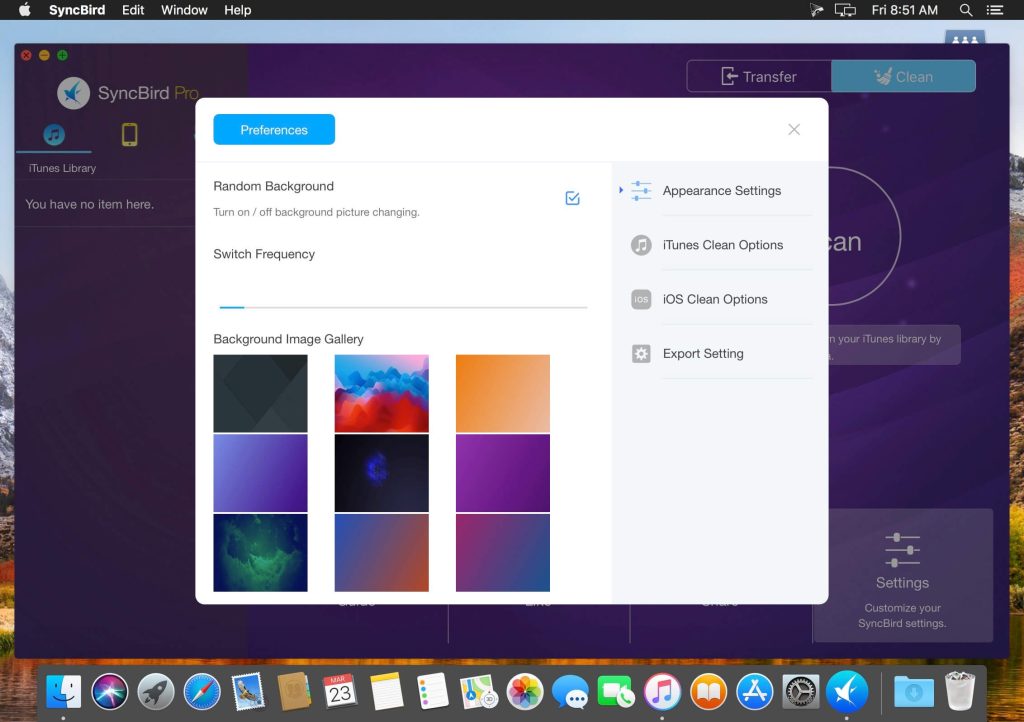Click the iTunes Clean Options music icon
This screenshot has width=1024, height=722.
[x=641, y=245]
